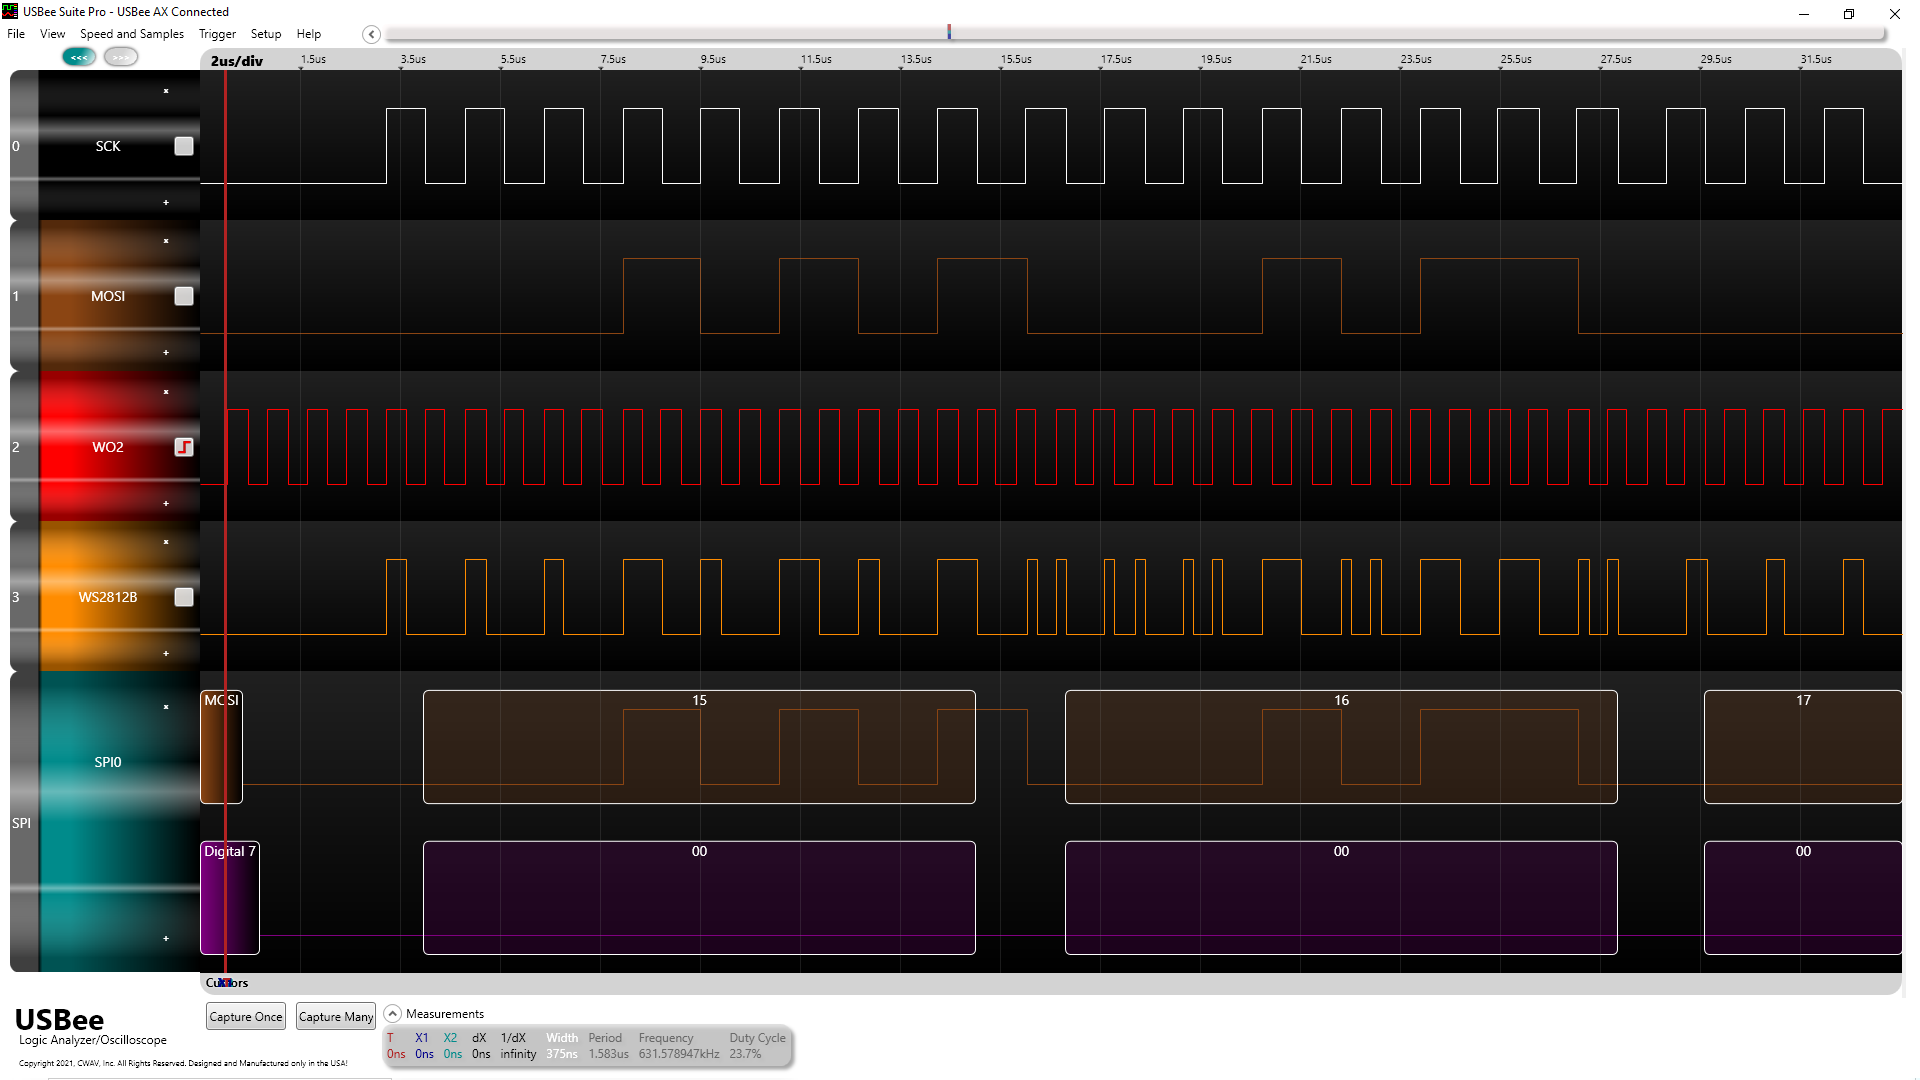Toggle the MOSI channel trigger box
The height and width of the screenshot is (1080, 1920).
coord(184,296)
